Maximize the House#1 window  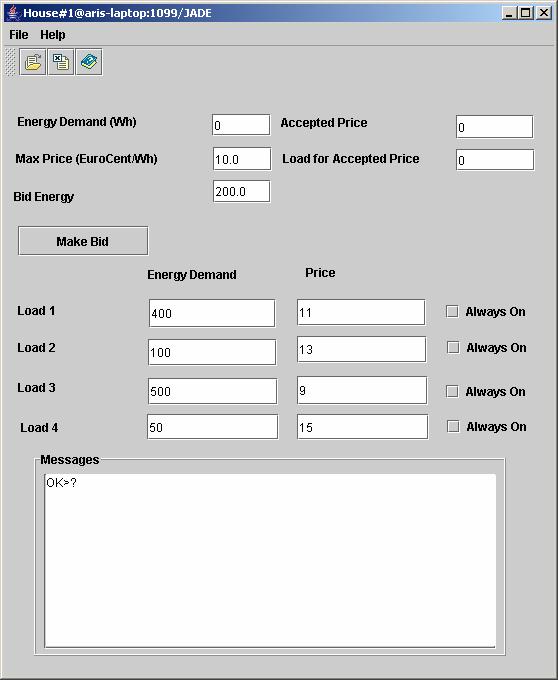point(525,13)
